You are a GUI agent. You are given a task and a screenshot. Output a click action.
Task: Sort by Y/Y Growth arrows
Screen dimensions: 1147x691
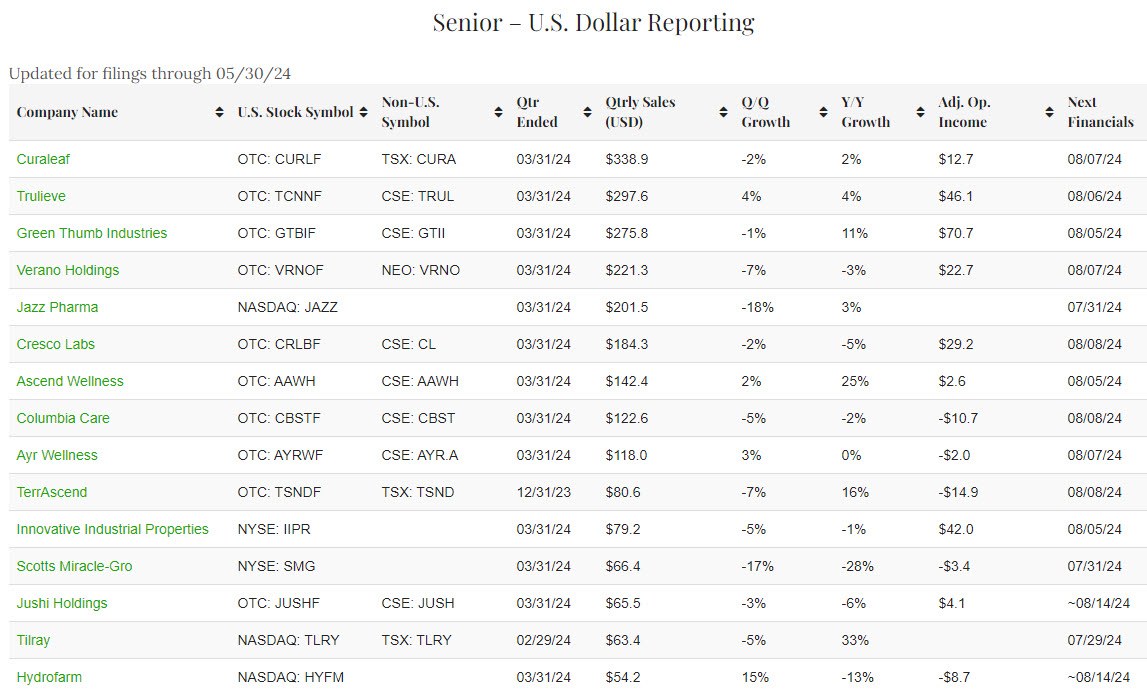coord(921,113)
